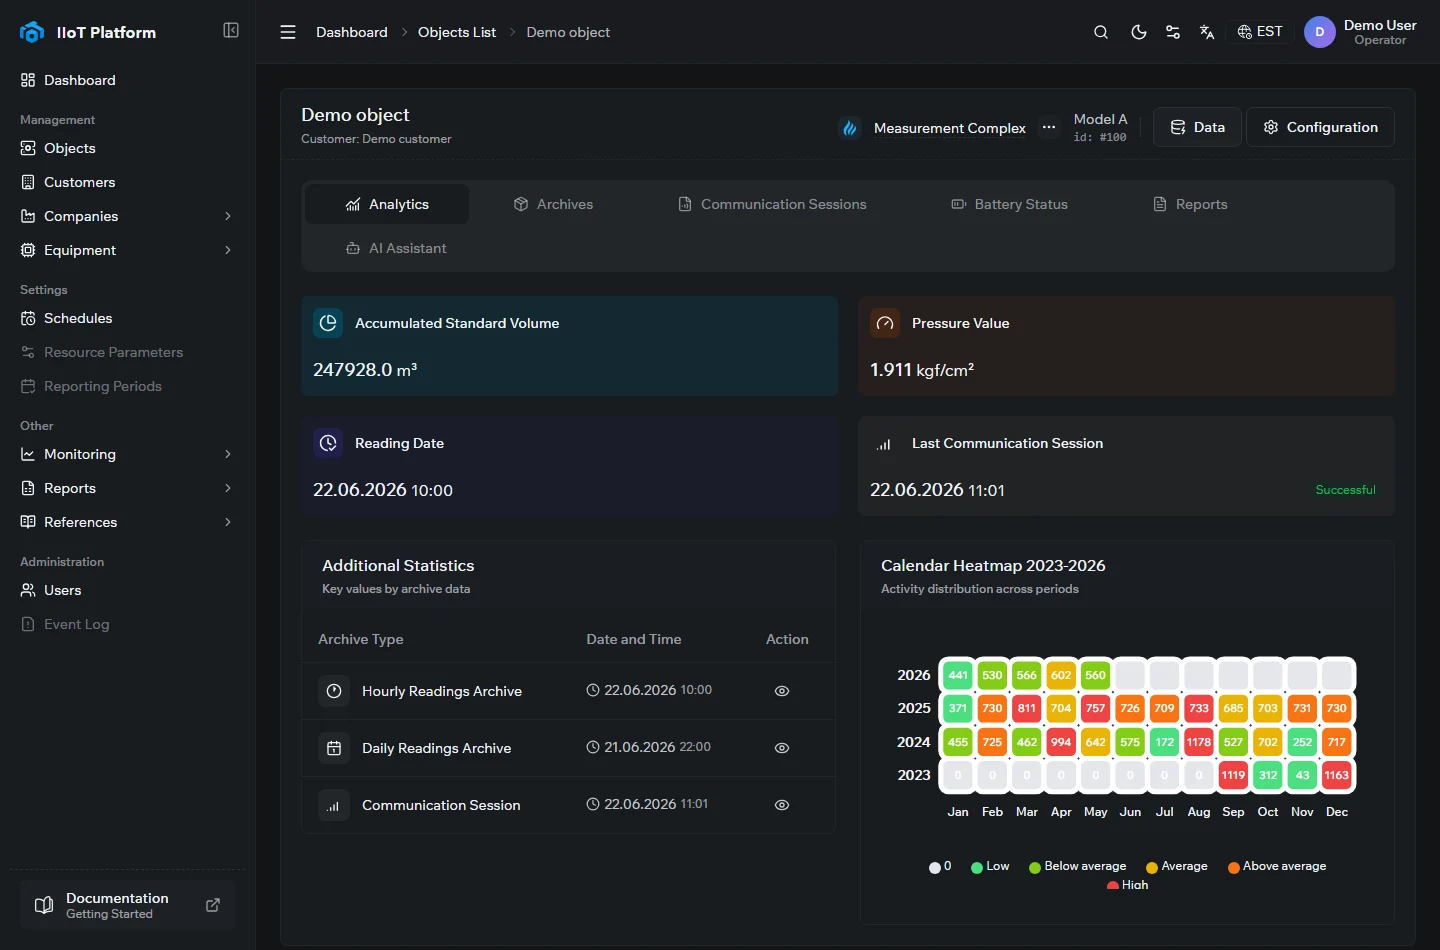Screen dimensions: 1440x950
Task: Toggle the High legend item
Action: click(1127, 884)
